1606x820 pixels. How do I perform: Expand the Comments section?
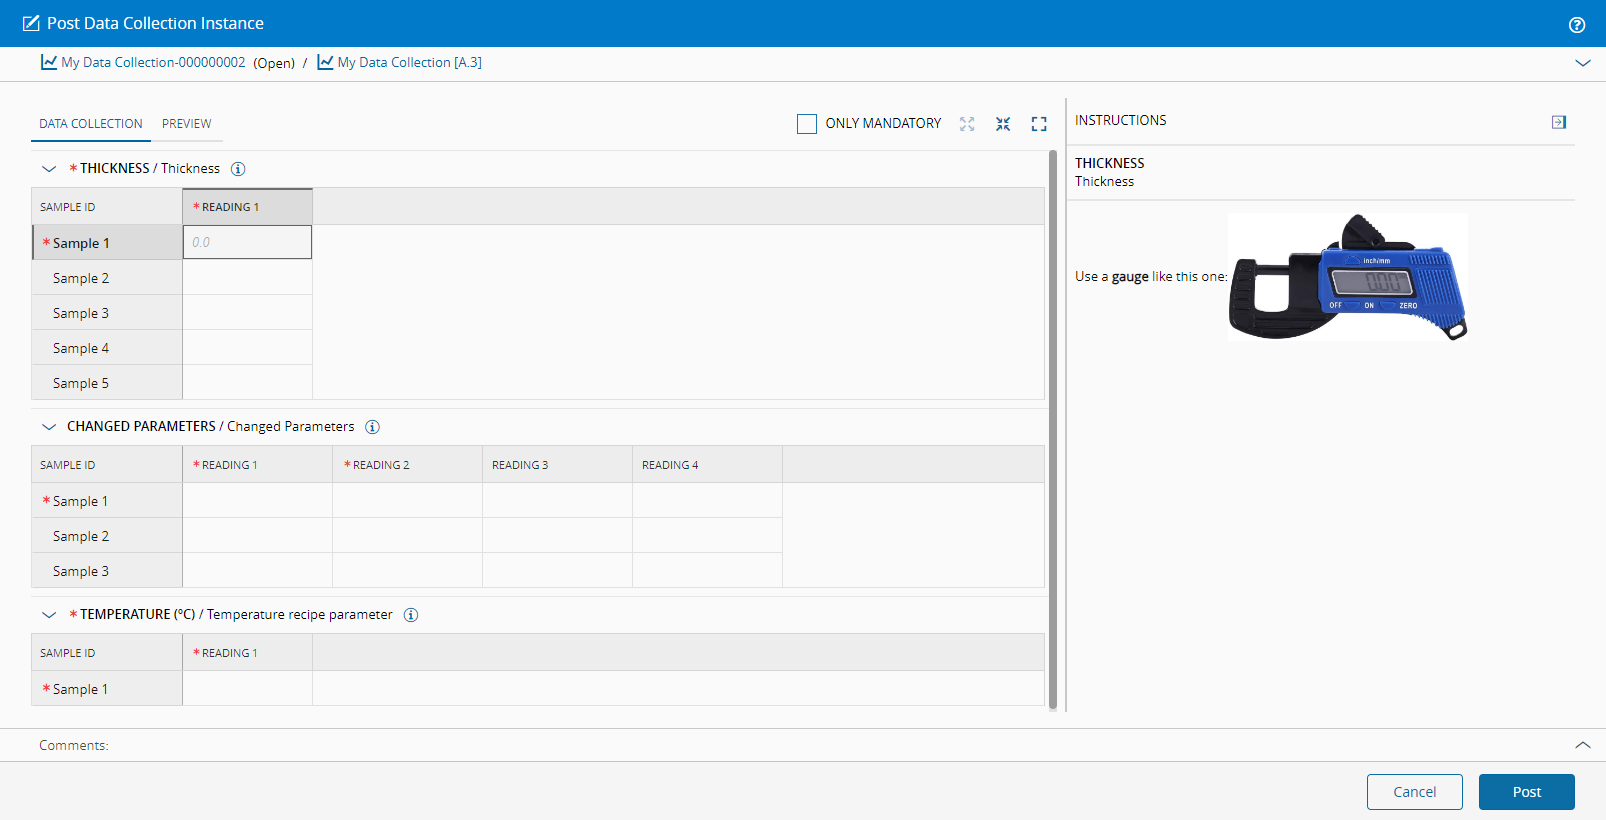[x=1582, y=745]
